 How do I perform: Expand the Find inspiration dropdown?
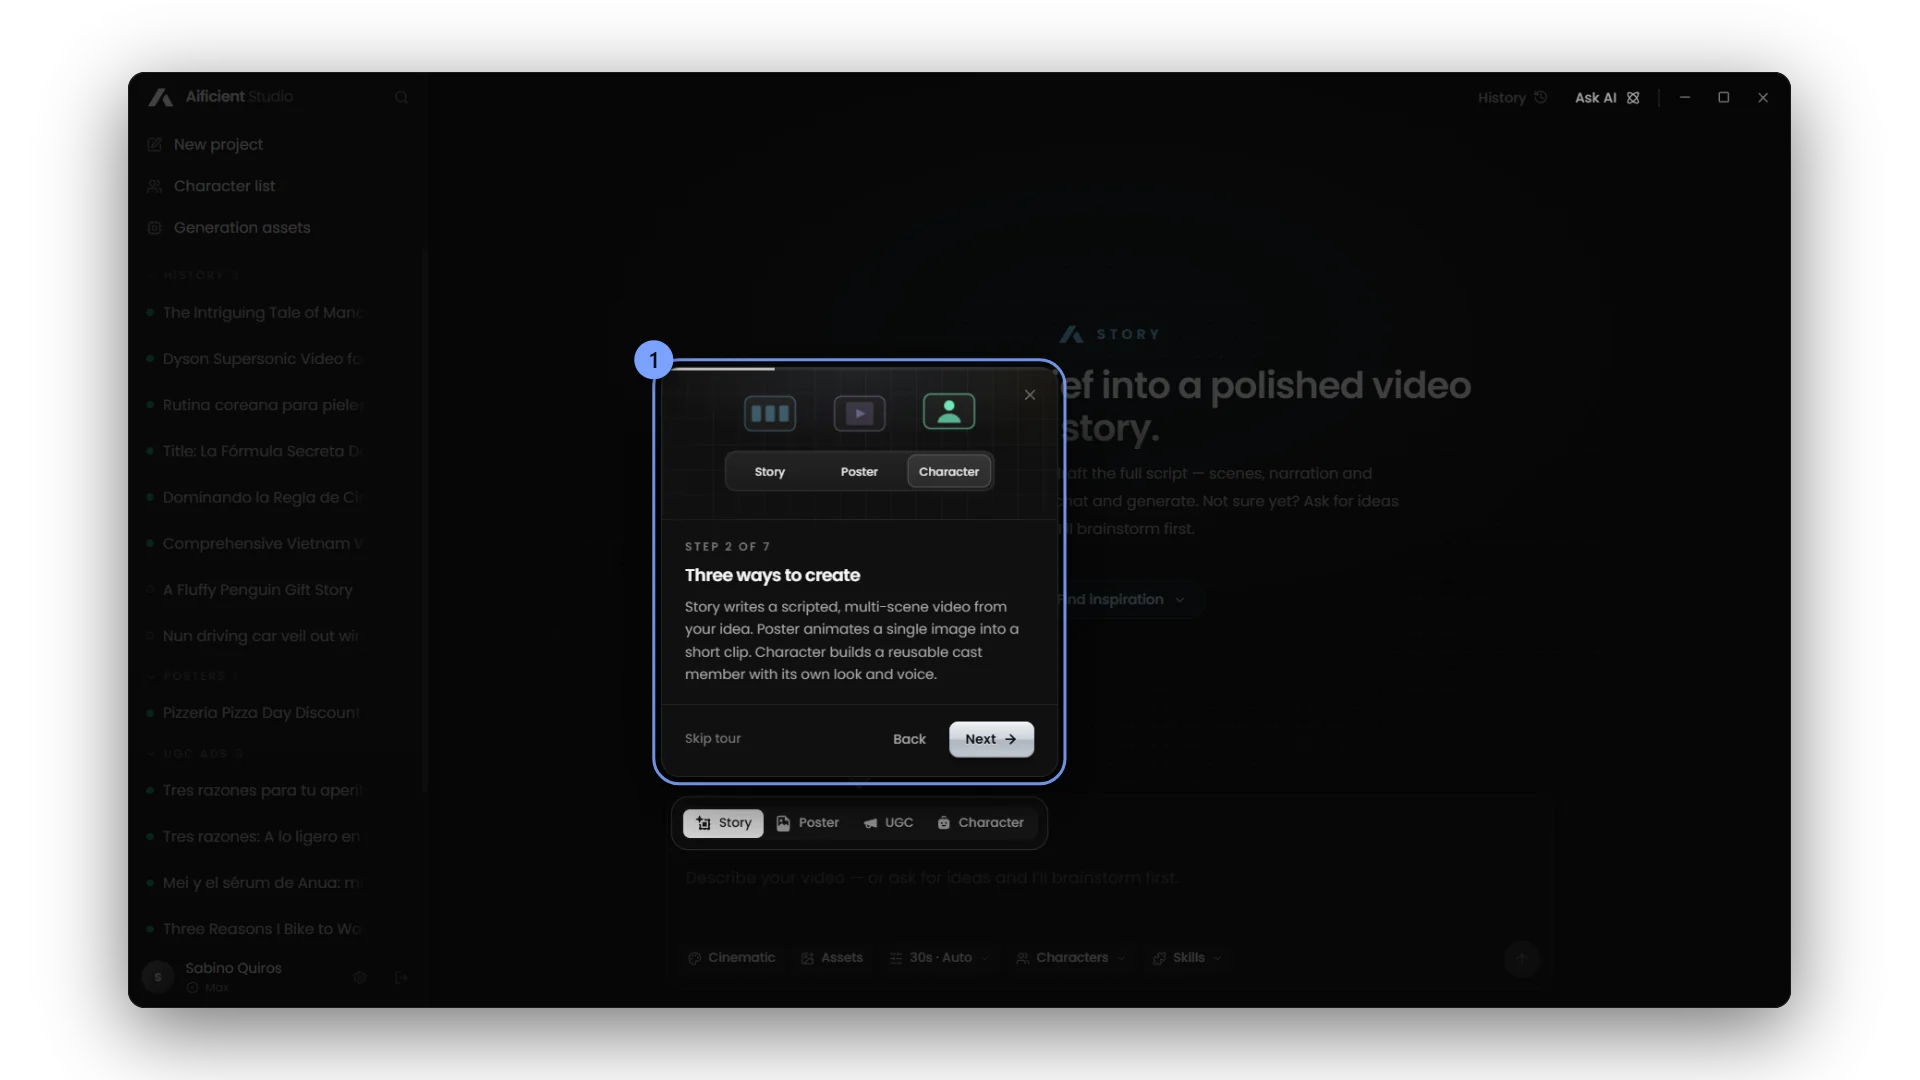[1122, 600]
